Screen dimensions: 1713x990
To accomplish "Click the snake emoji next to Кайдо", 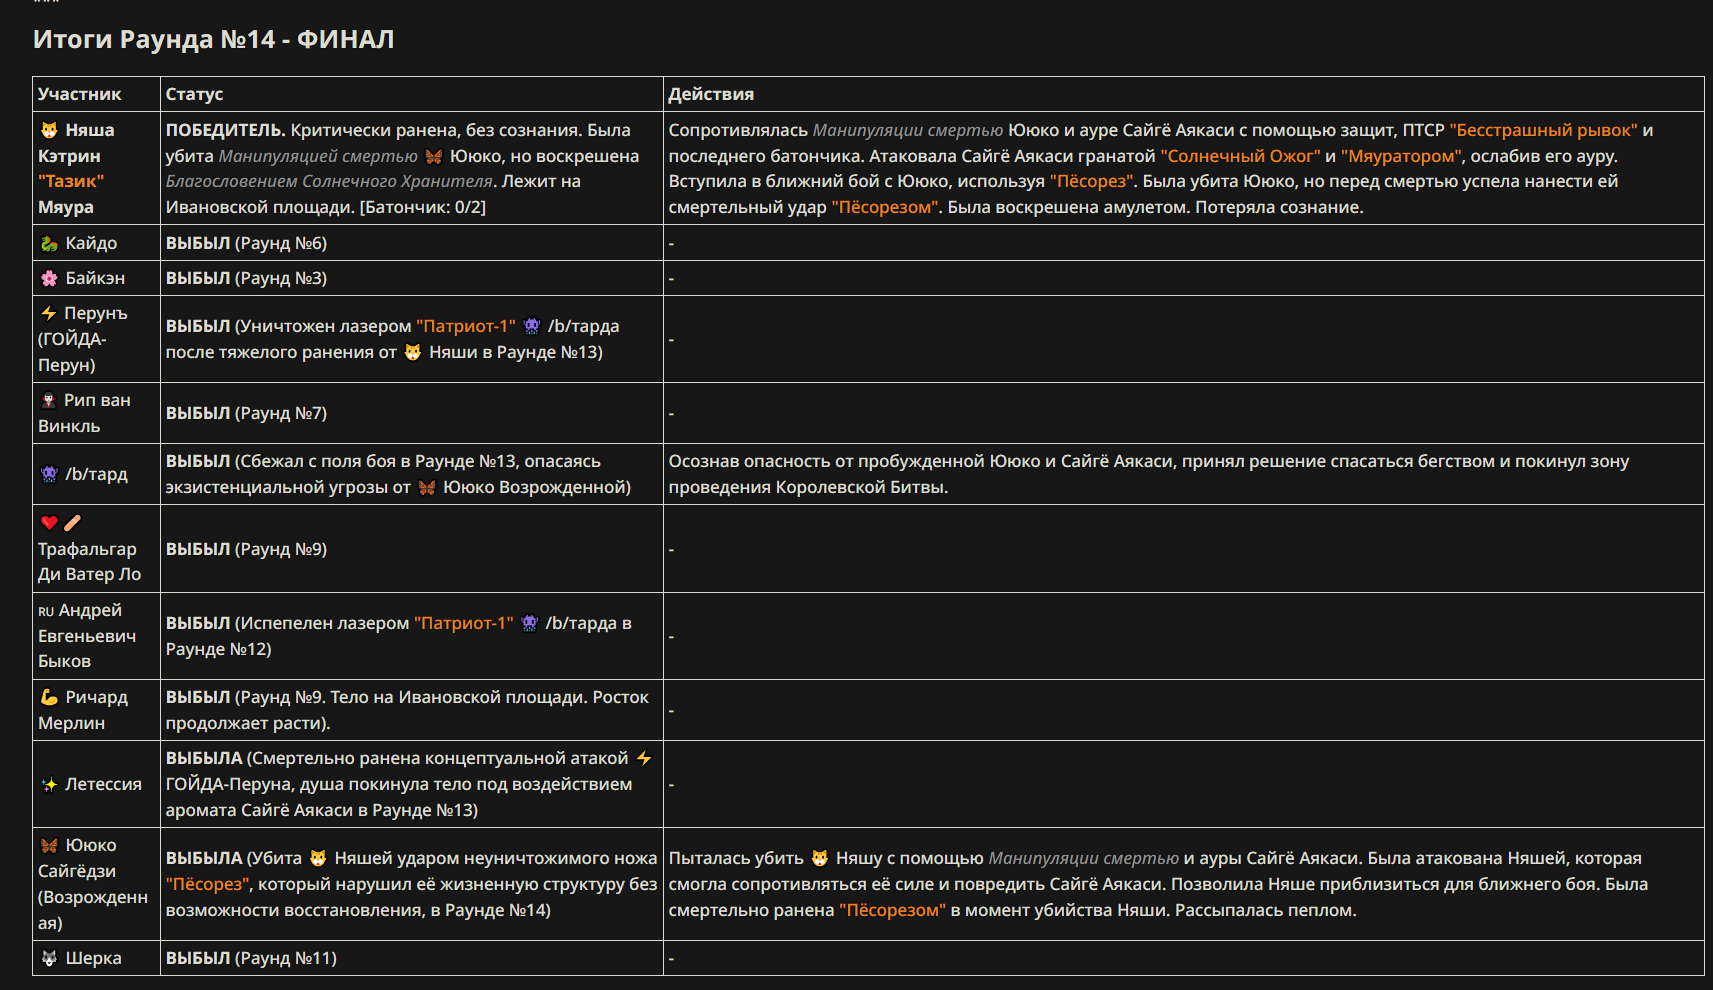I will 49,243.
